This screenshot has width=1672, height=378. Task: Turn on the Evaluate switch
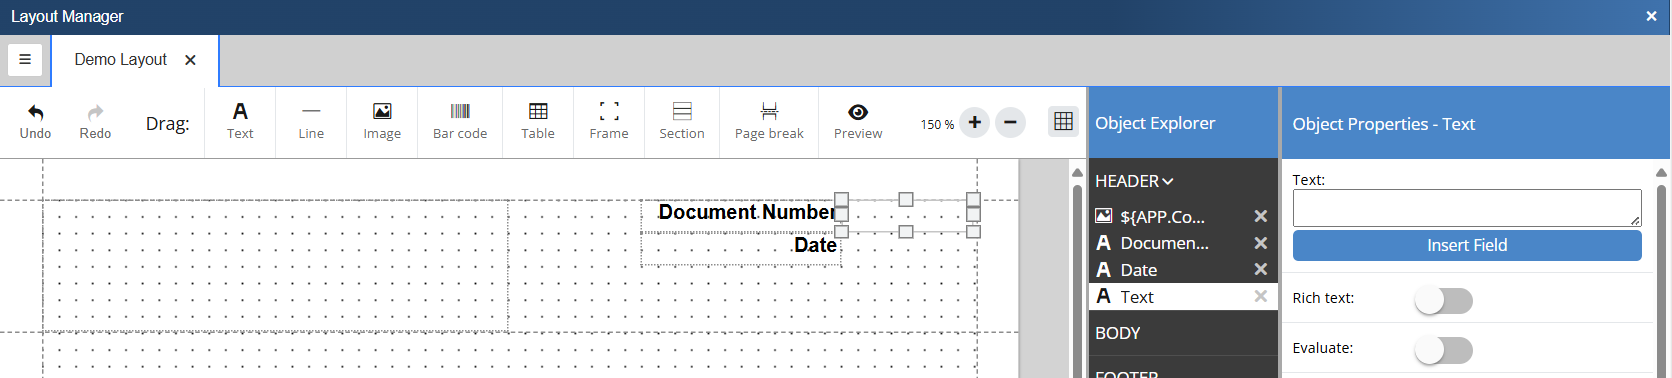pyautogui.click(x=1444, y=350)
